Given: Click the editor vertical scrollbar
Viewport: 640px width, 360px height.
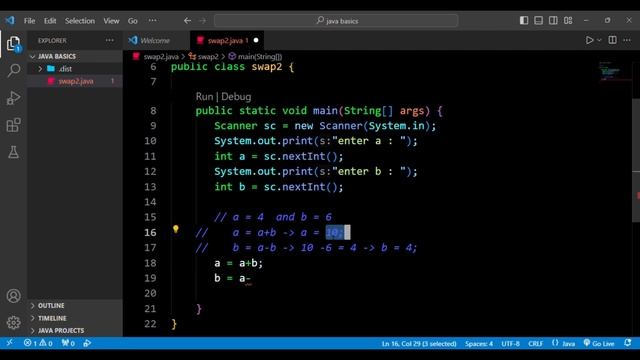Looking at the screenshot, I should 636,160.
